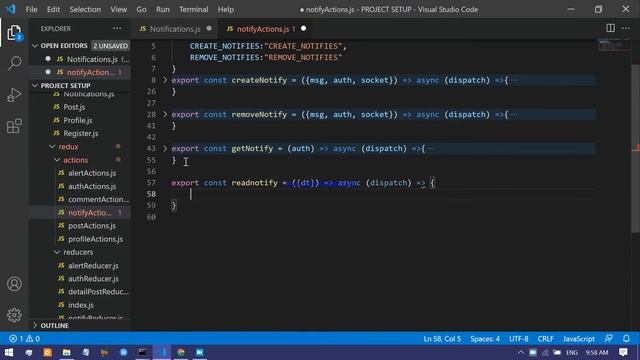Open alertActions.js in the file tree
Screen dimensions: 640x360
click(92, 173)
